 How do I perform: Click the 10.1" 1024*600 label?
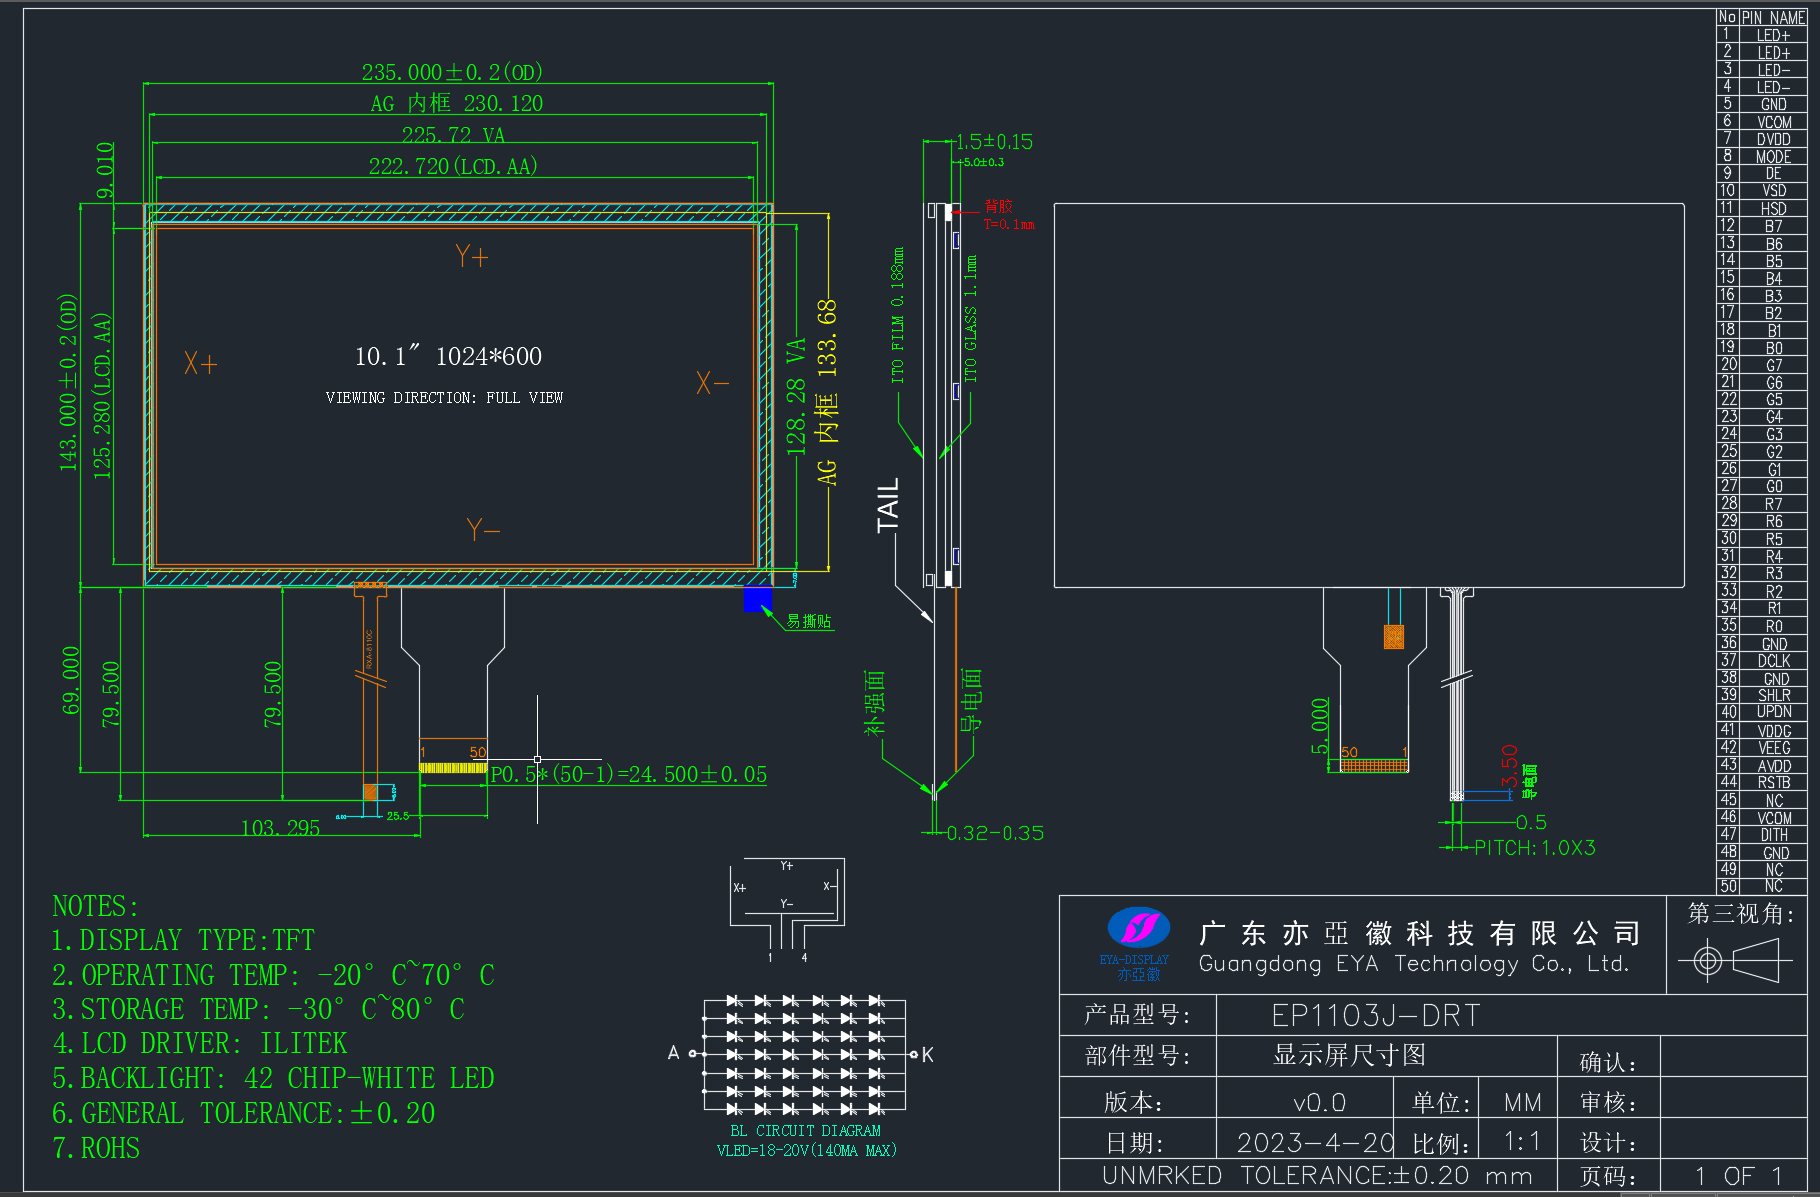448,356
